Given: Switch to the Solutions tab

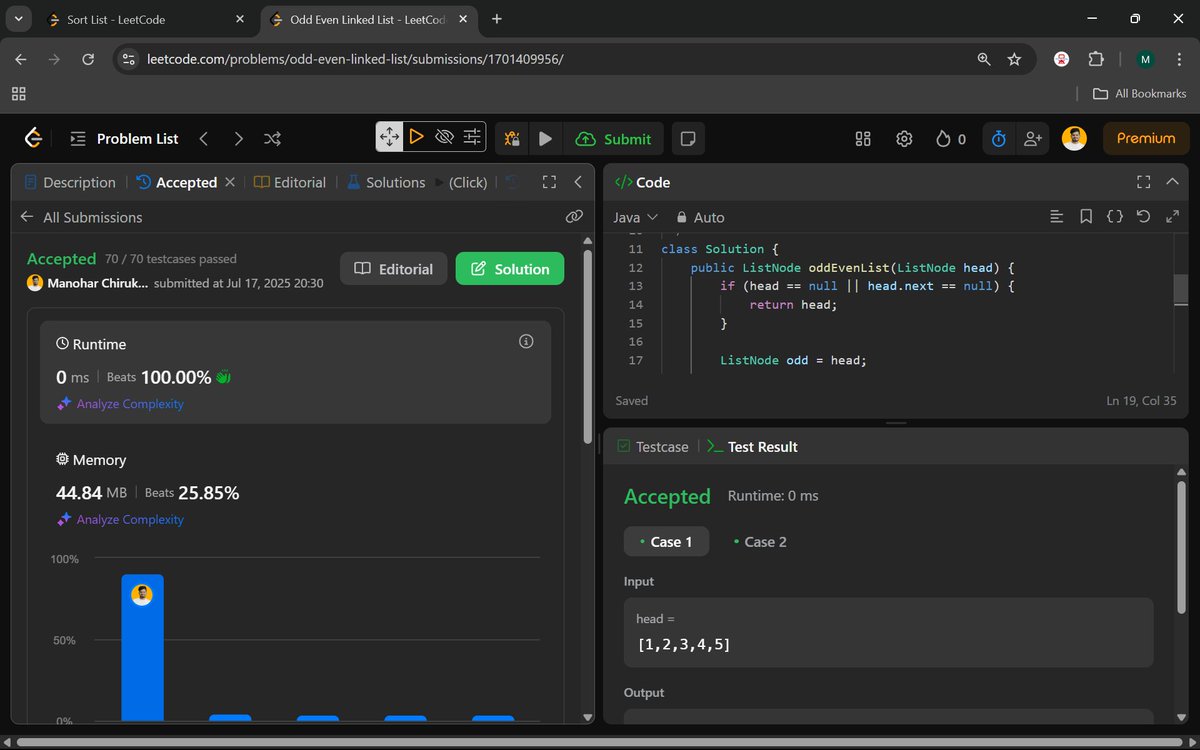Looking at the screenshot, I should (386, 182).
